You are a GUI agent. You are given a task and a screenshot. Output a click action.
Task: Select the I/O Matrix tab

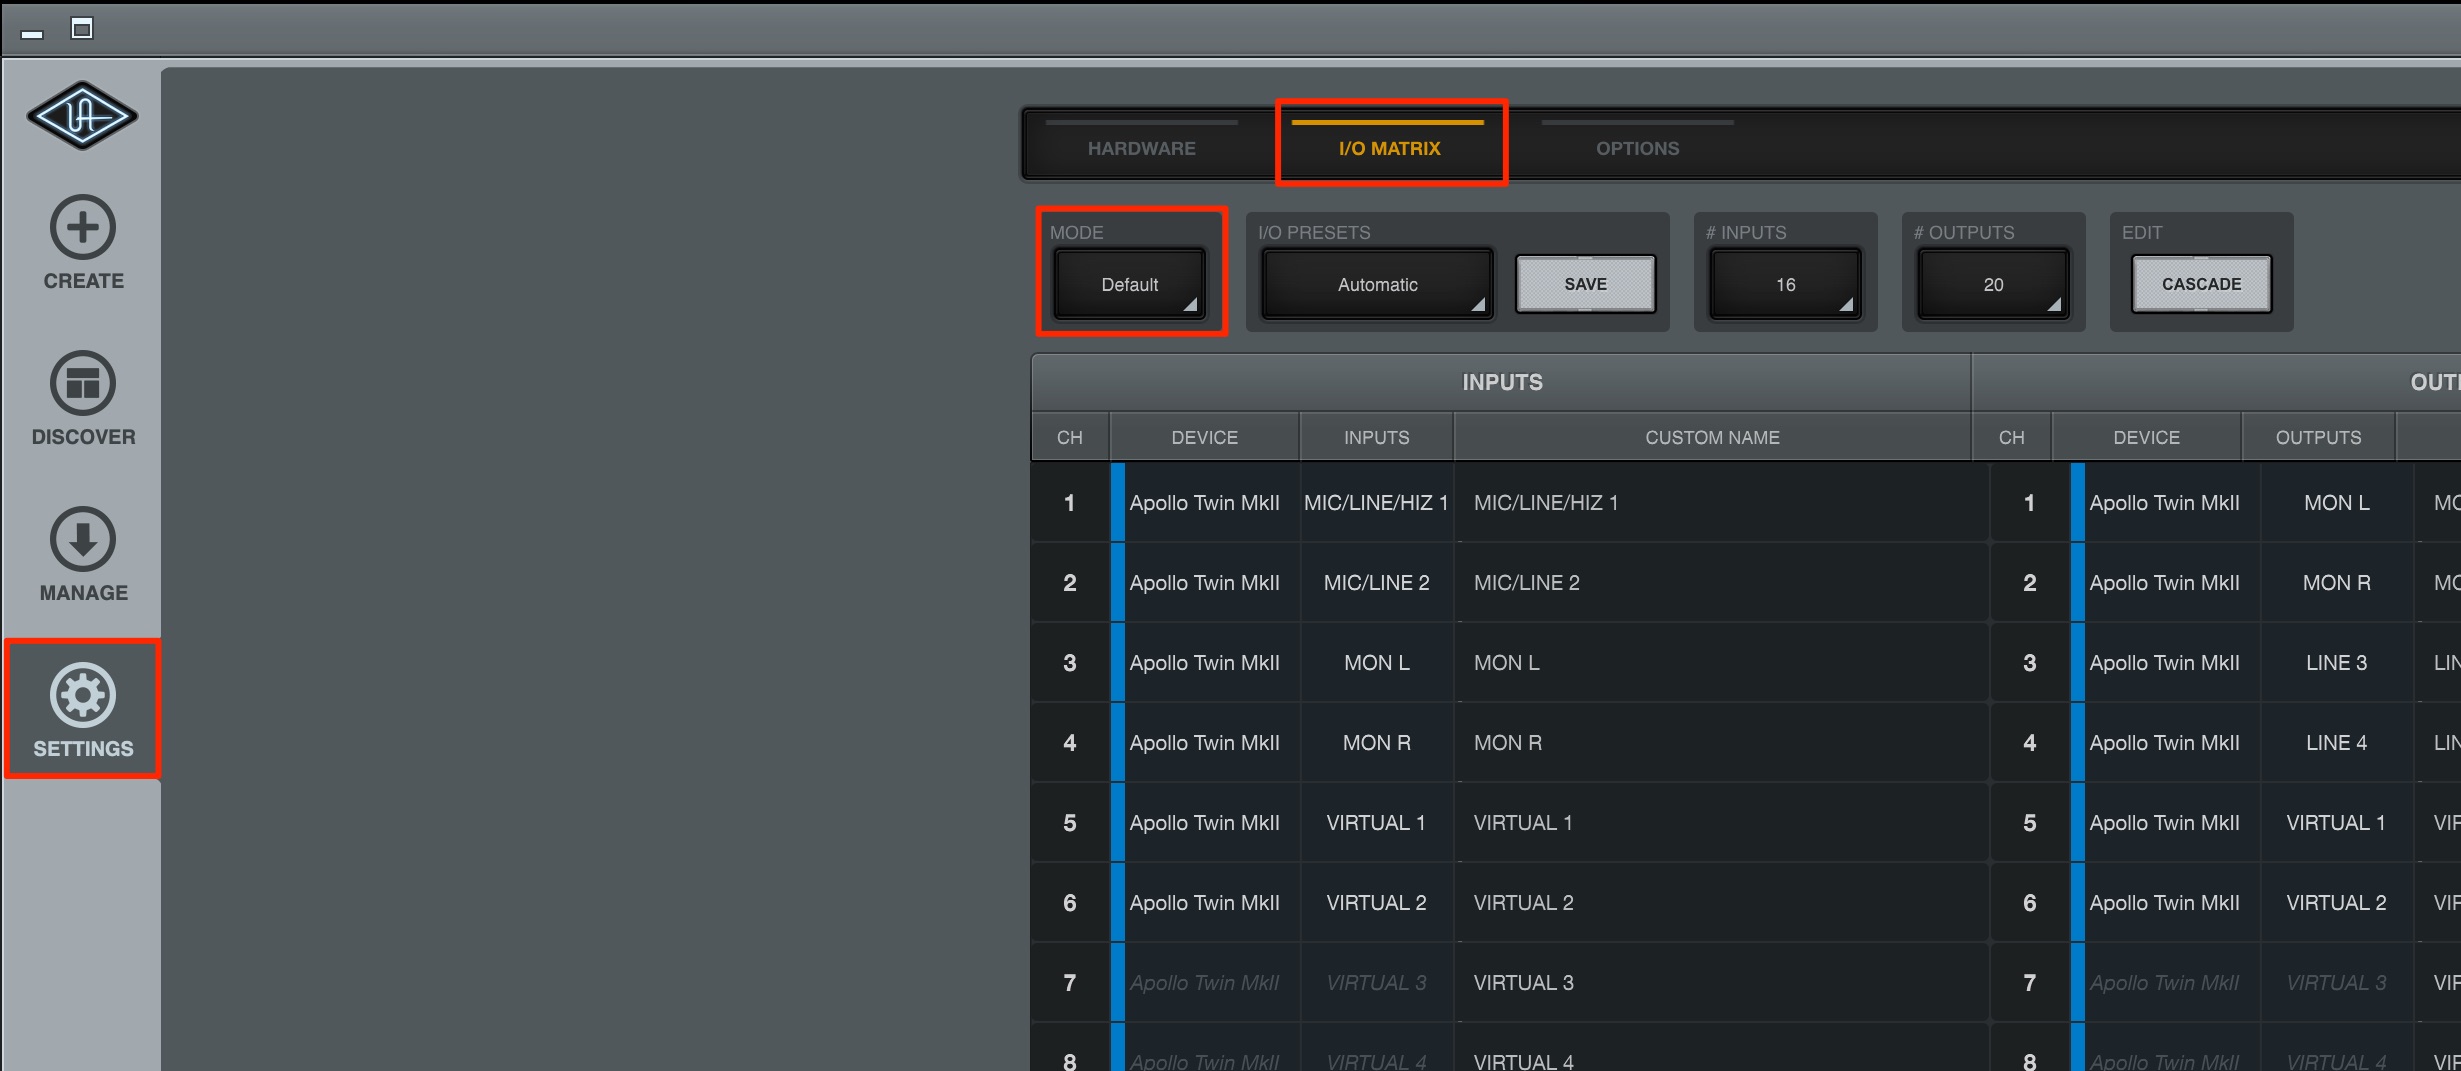tap(1389, 148)
